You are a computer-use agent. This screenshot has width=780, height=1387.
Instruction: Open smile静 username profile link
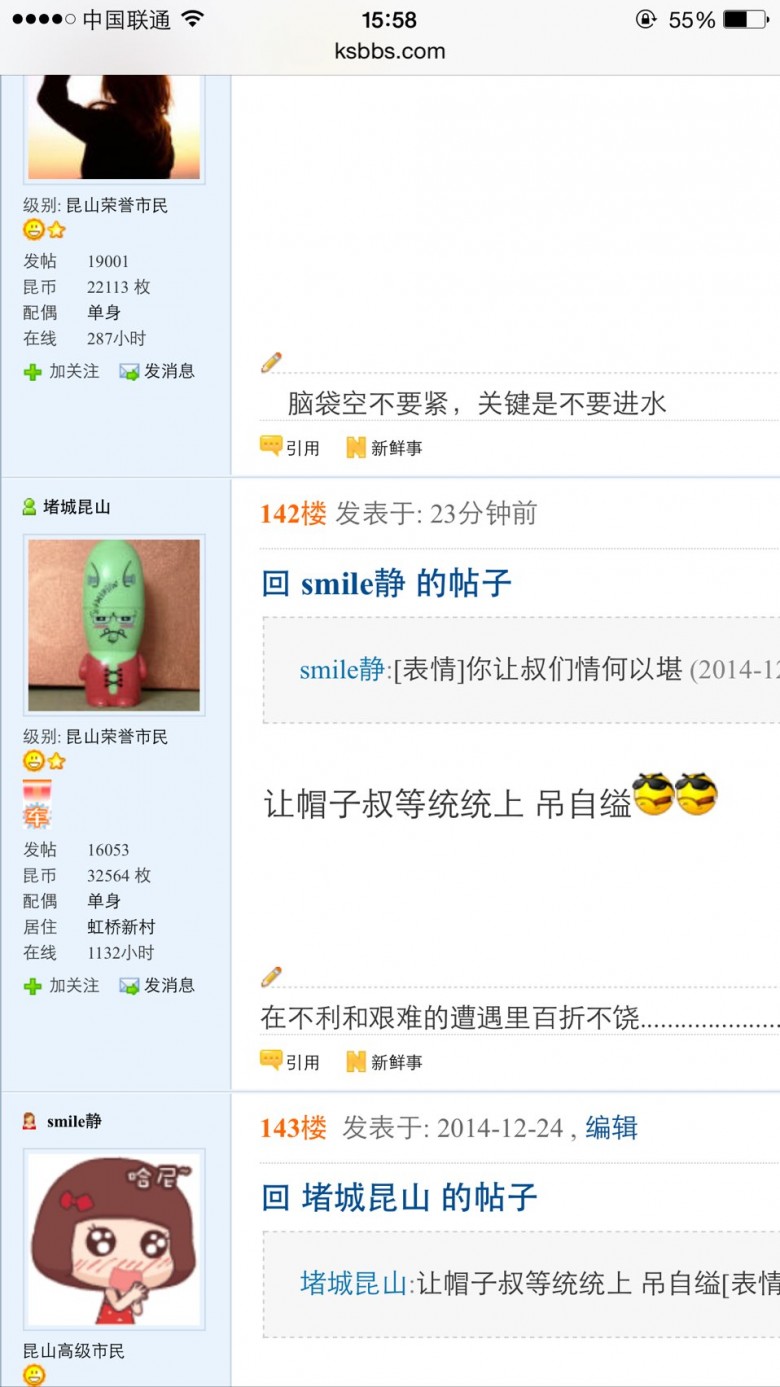tap(74, 1121)
